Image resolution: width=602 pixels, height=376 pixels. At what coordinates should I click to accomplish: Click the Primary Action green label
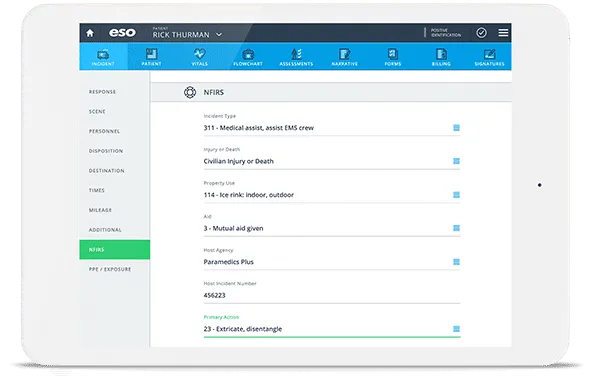[x=221, y=317]
